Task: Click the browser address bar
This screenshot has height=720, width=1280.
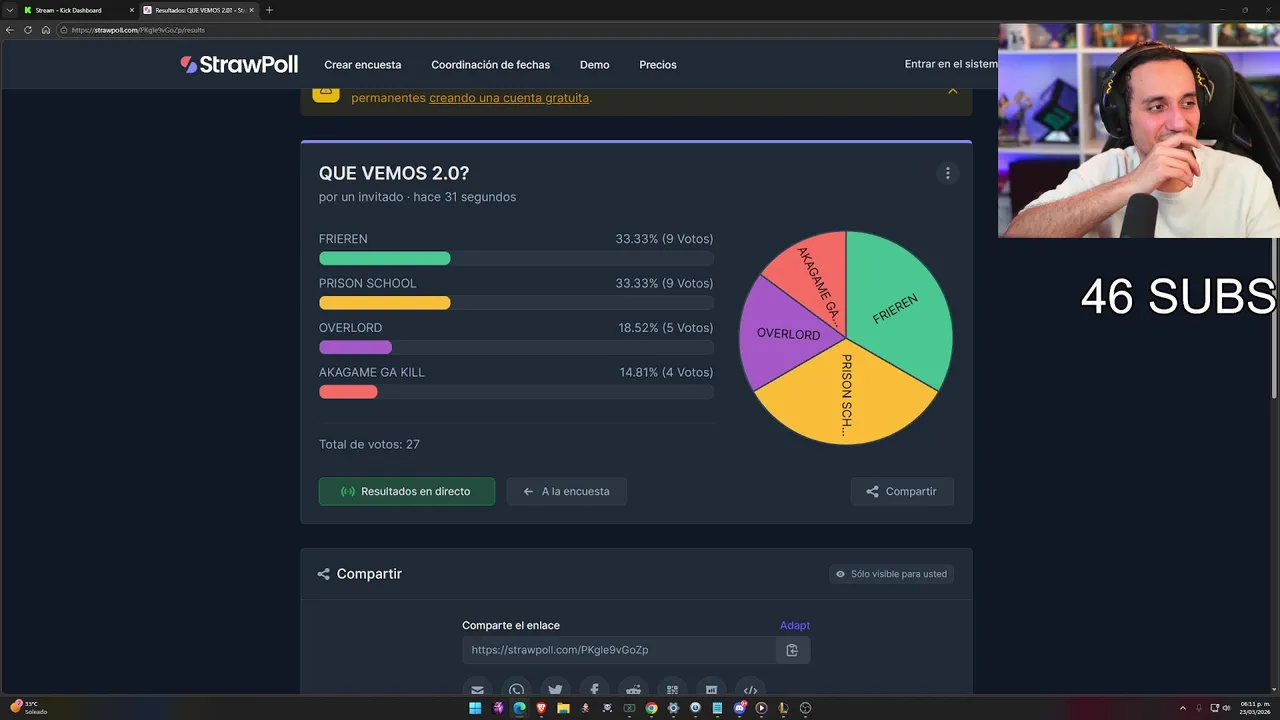Action: pos(525,30)
